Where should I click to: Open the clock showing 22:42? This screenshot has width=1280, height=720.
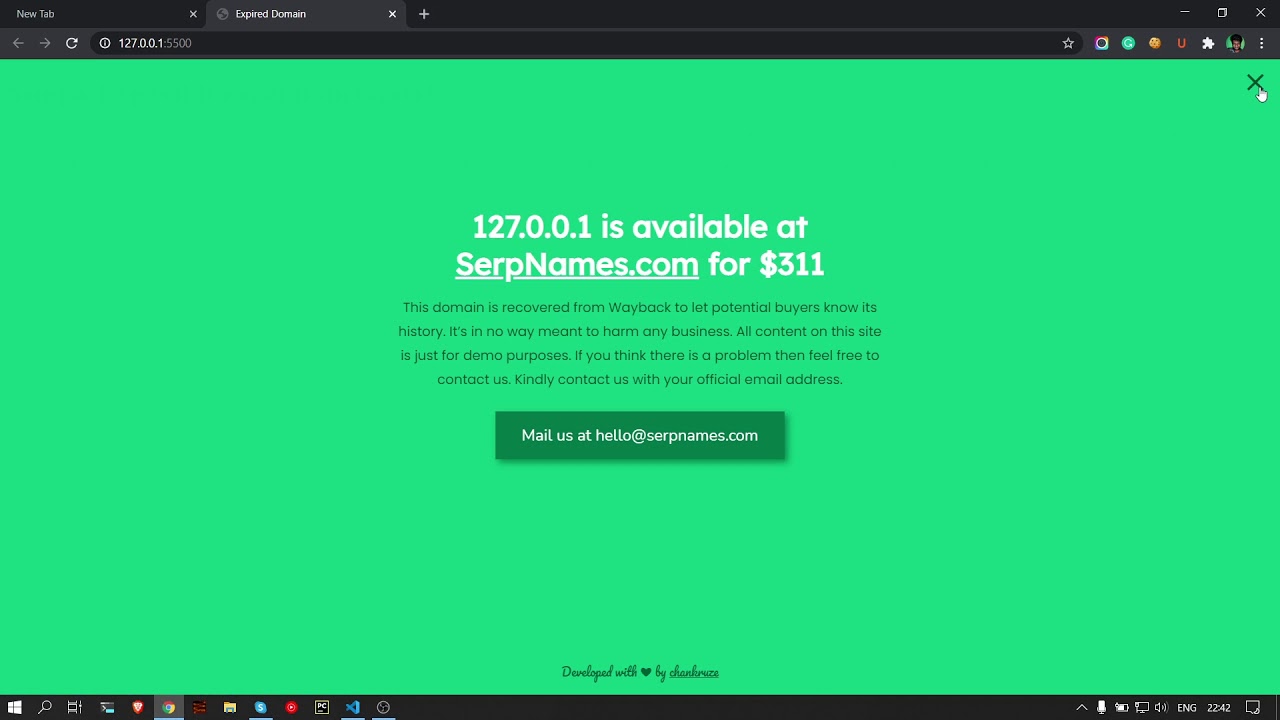[x=1219, y=707]
